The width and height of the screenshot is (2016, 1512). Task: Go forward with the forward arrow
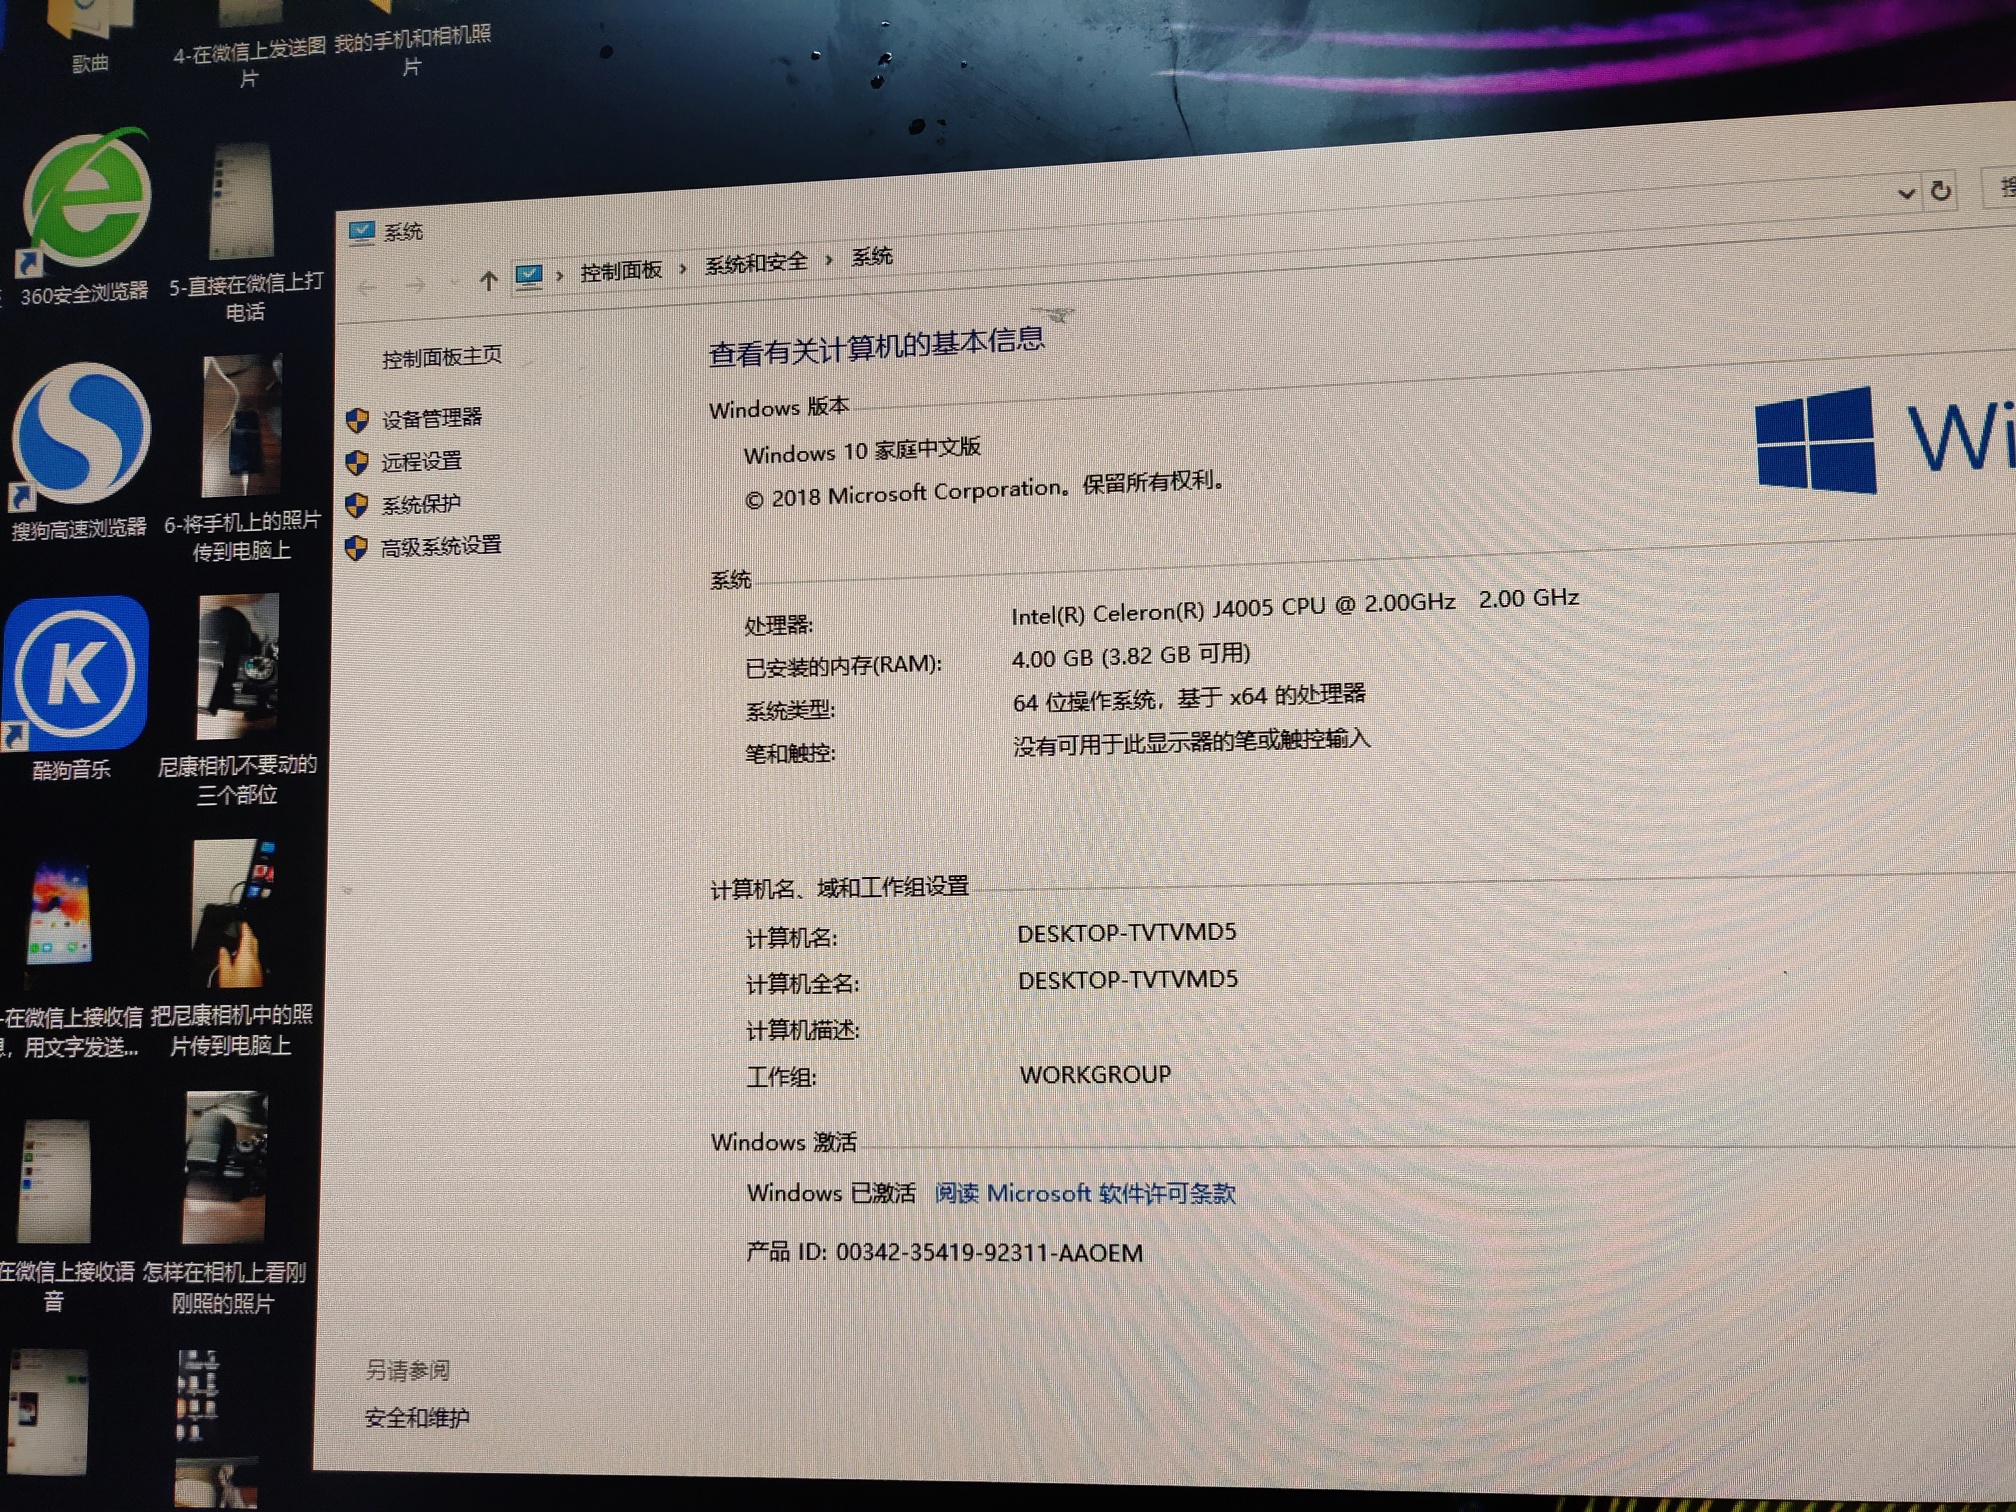(x=415, y=286)
